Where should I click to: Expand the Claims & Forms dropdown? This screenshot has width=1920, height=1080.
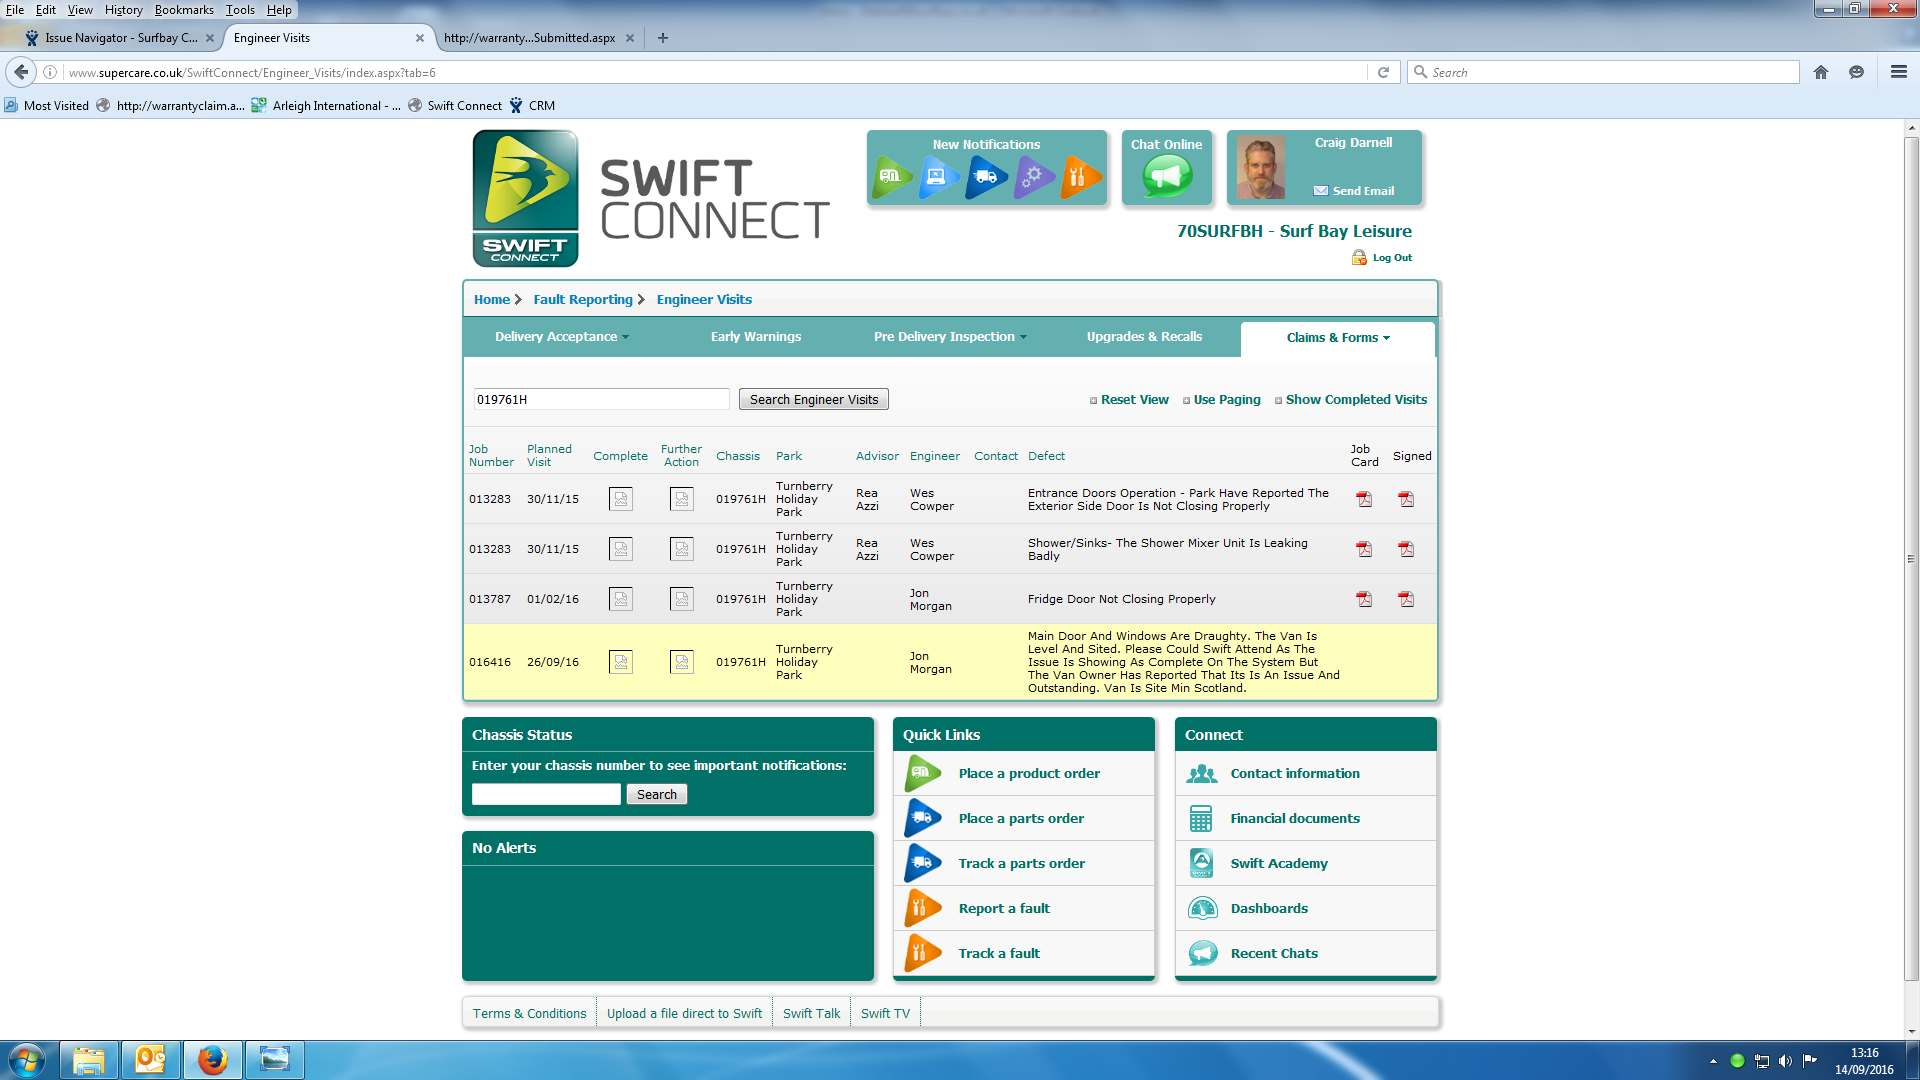[x=1337, y=338]
